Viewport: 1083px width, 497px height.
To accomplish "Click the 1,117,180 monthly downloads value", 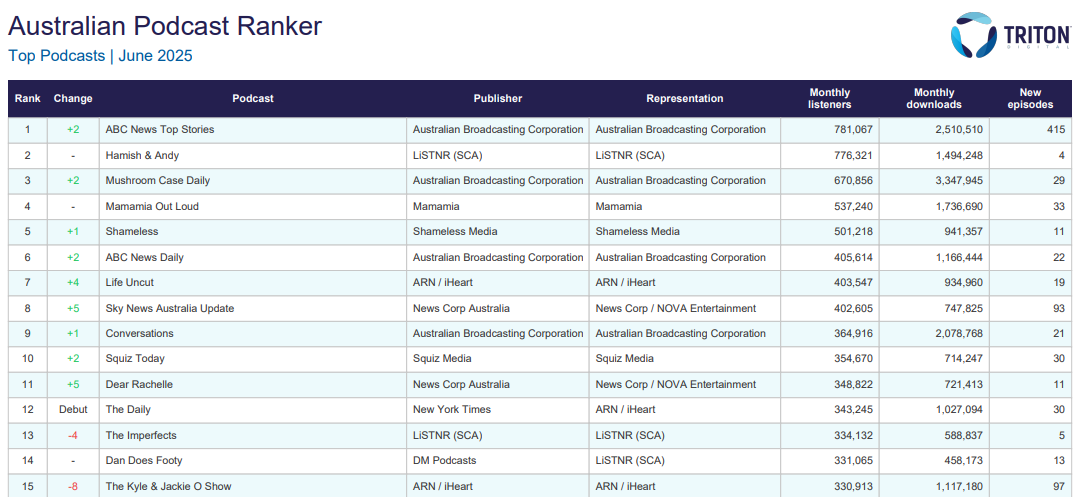I will (957, 487).
